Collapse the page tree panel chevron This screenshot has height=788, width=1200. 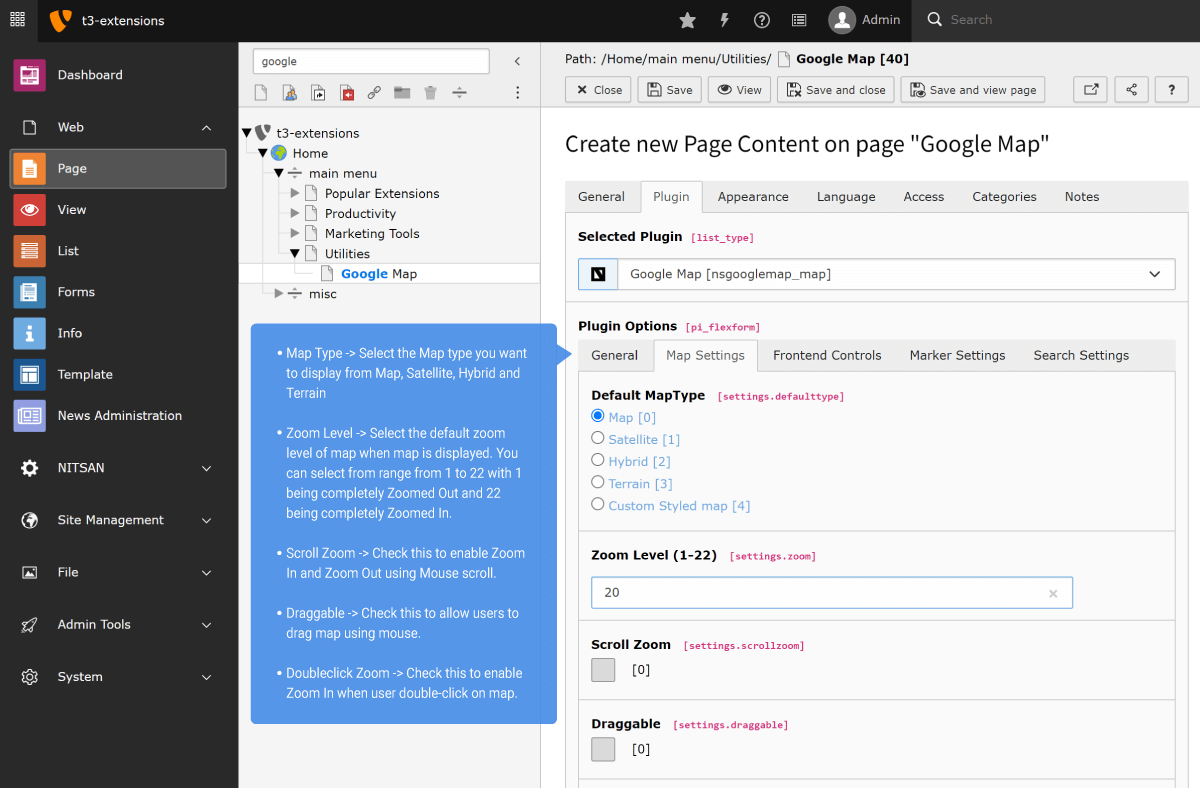point(517,61)
